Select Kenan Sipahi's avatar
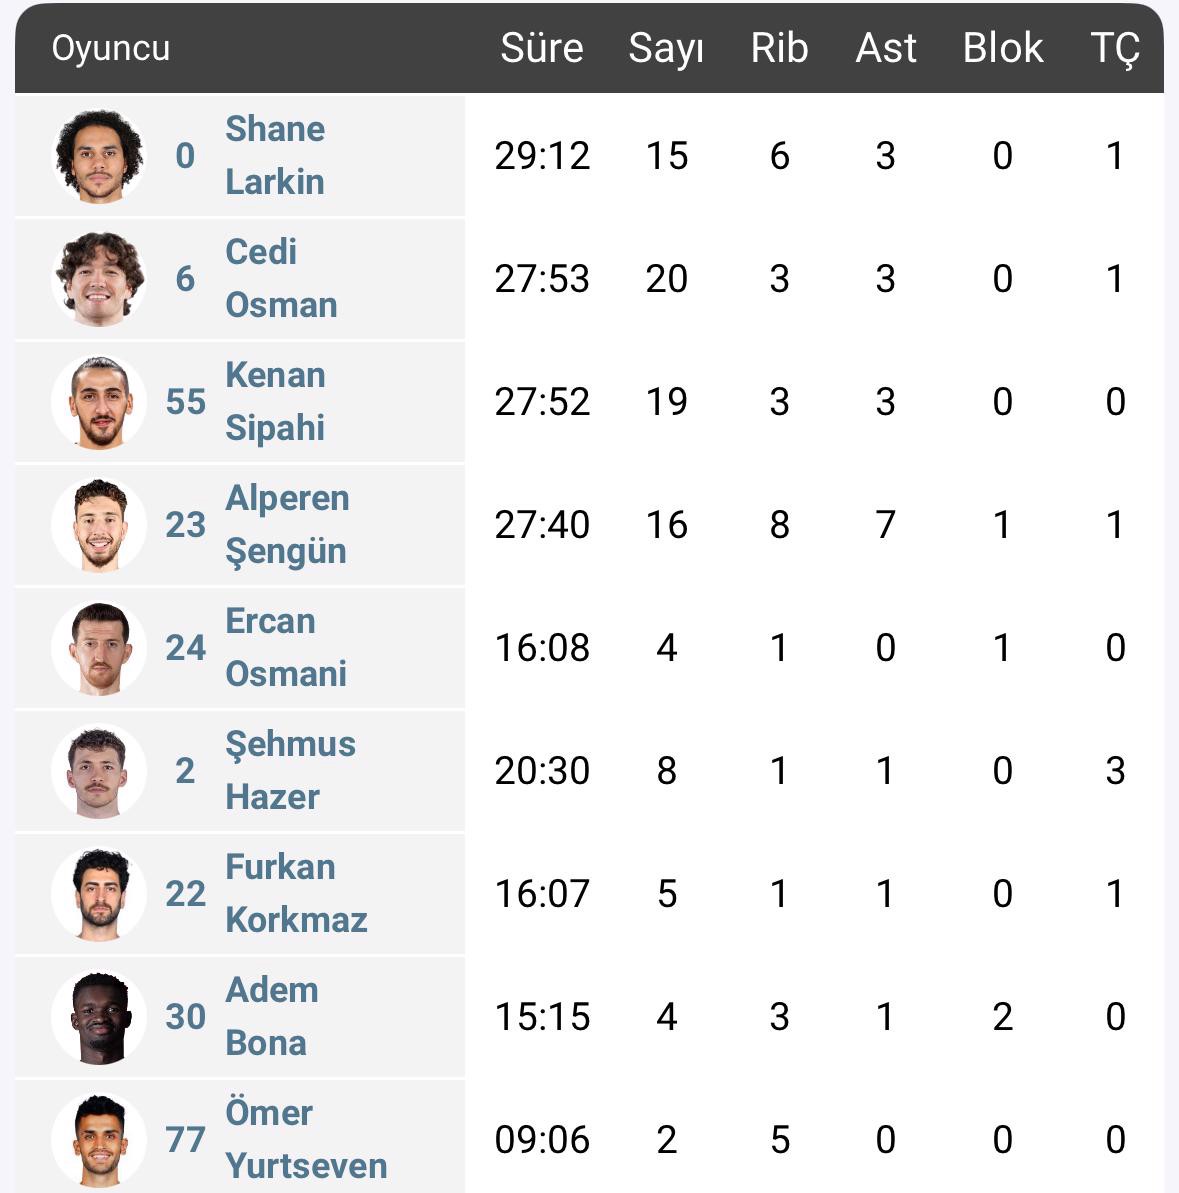The image size is (1179, 1193). 99,402
